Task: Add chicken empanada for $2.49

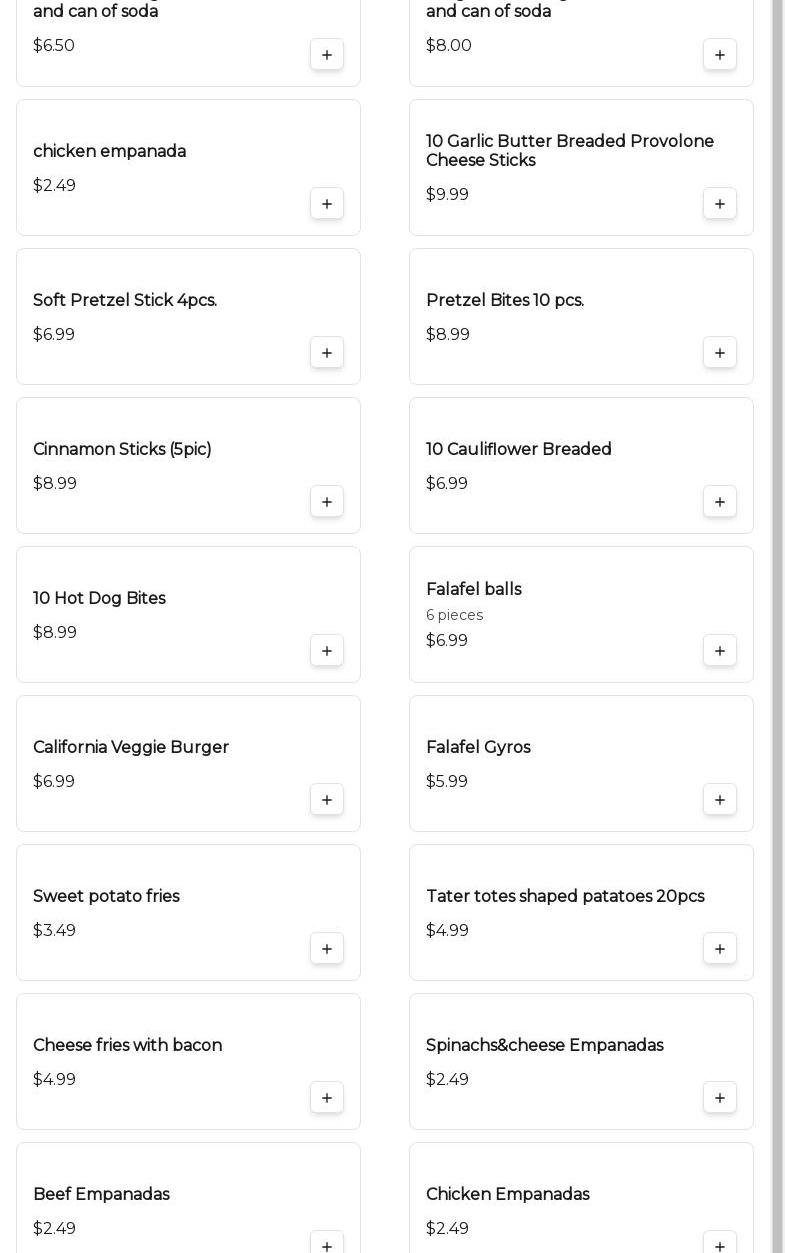Action: point(327,204)
